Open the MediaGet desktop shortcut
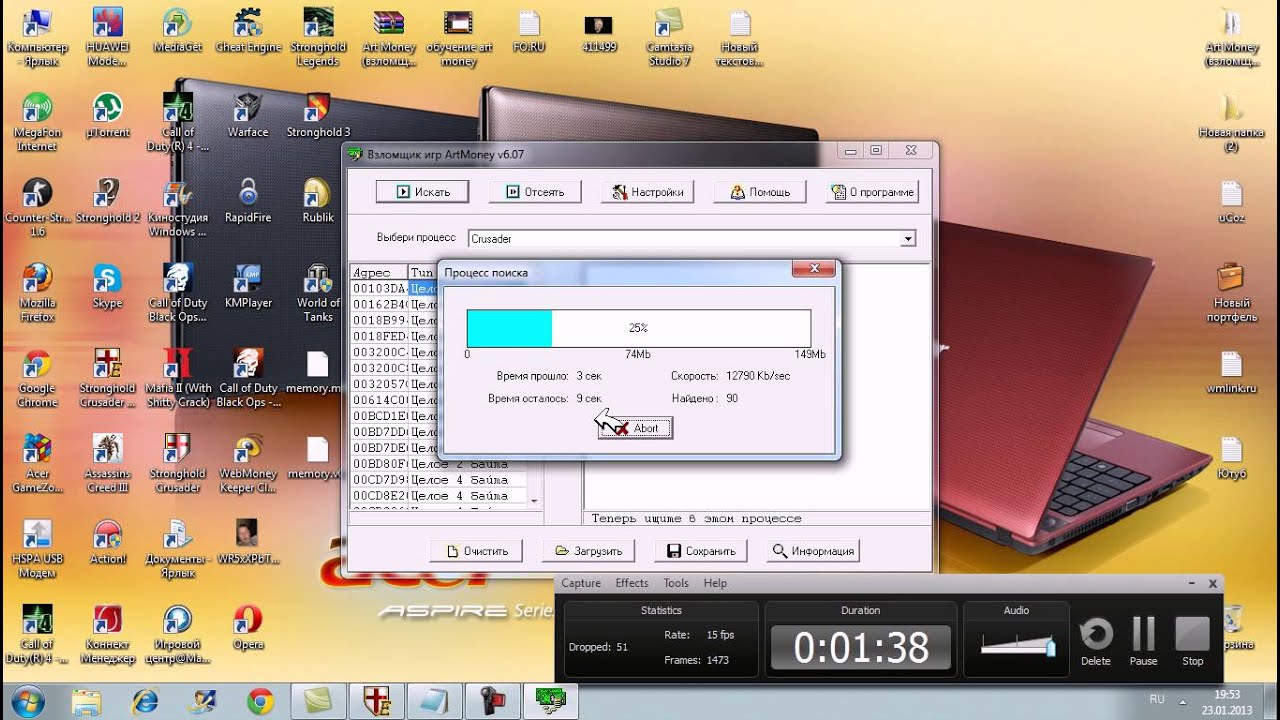1280x720 pixels. pos(178,32)
